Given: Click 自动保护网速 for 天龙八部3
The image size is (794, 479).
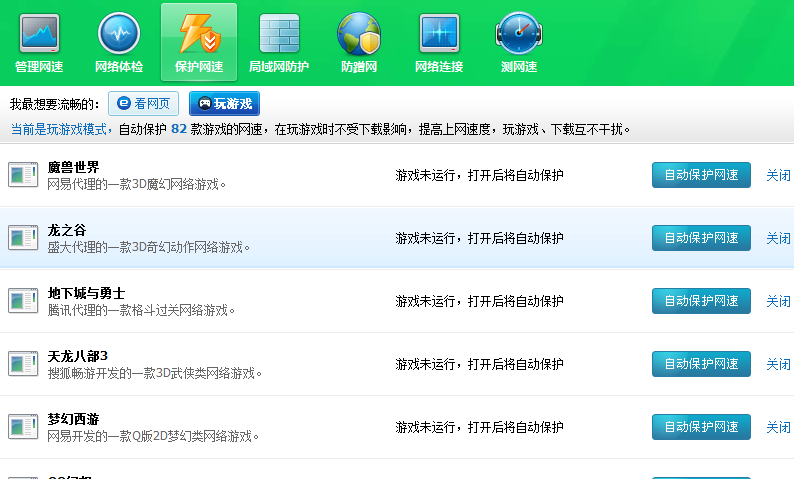Looking at the screenshot, I should click(701, 364).
